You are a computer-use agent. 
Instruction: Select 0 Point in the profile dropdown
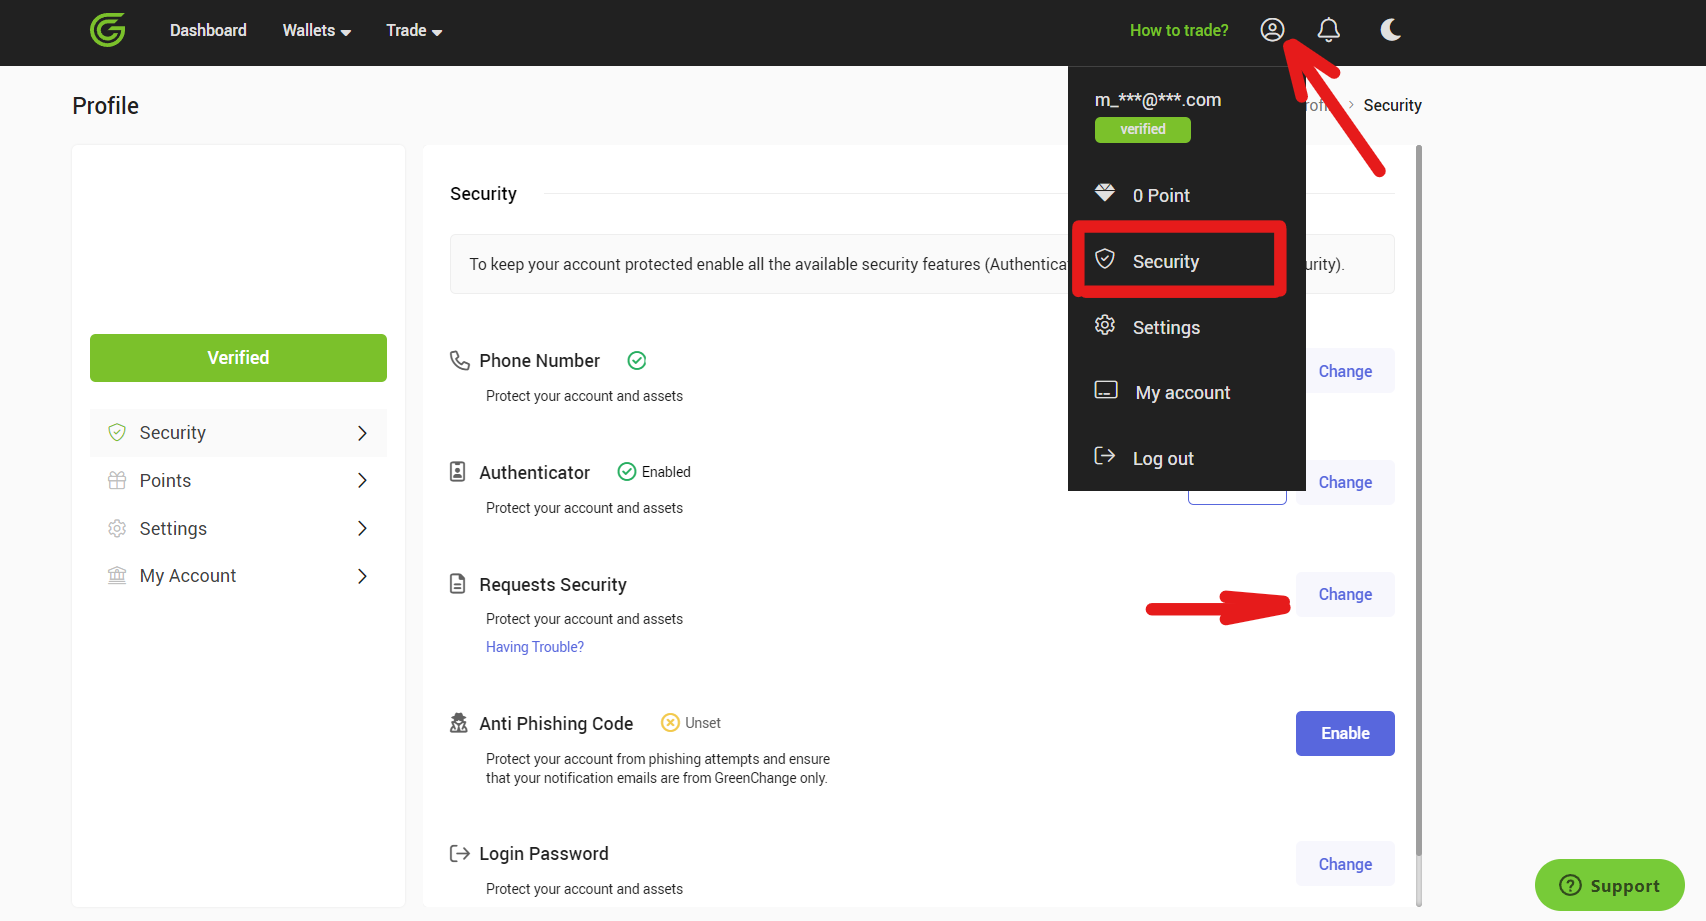[1186, 195]
